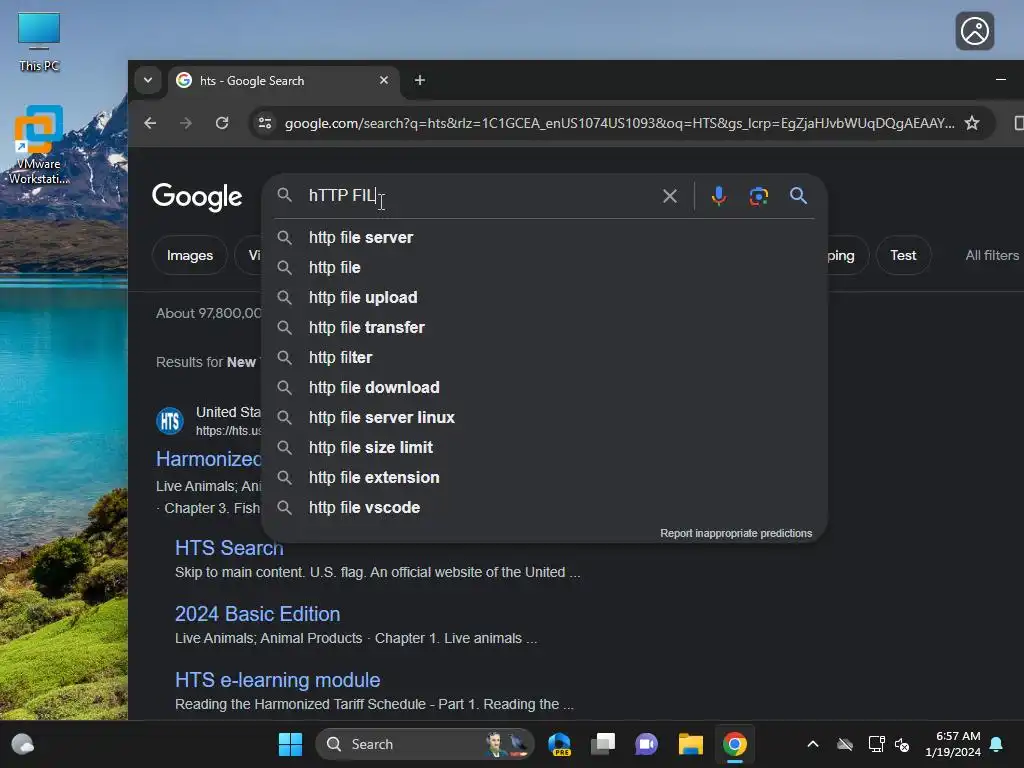This screenshot has height=768, width=1024.
Task: Choose 'http file vscode' suggestion
Action: [x=545, y=507]
